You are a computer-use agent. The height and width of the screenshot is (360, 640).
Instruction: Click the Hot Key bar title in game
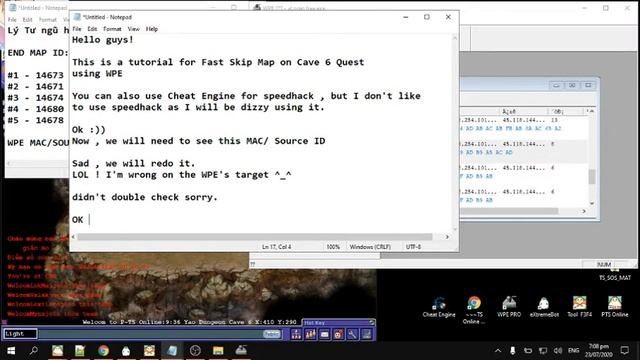click(x=315, y=323)
